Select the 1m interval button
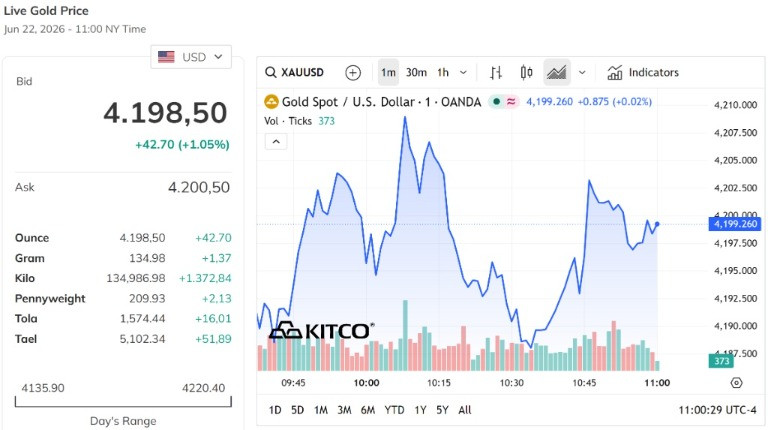Image resolution: width=768 pixels, height=430 pixels. click(x=388, y=72)
